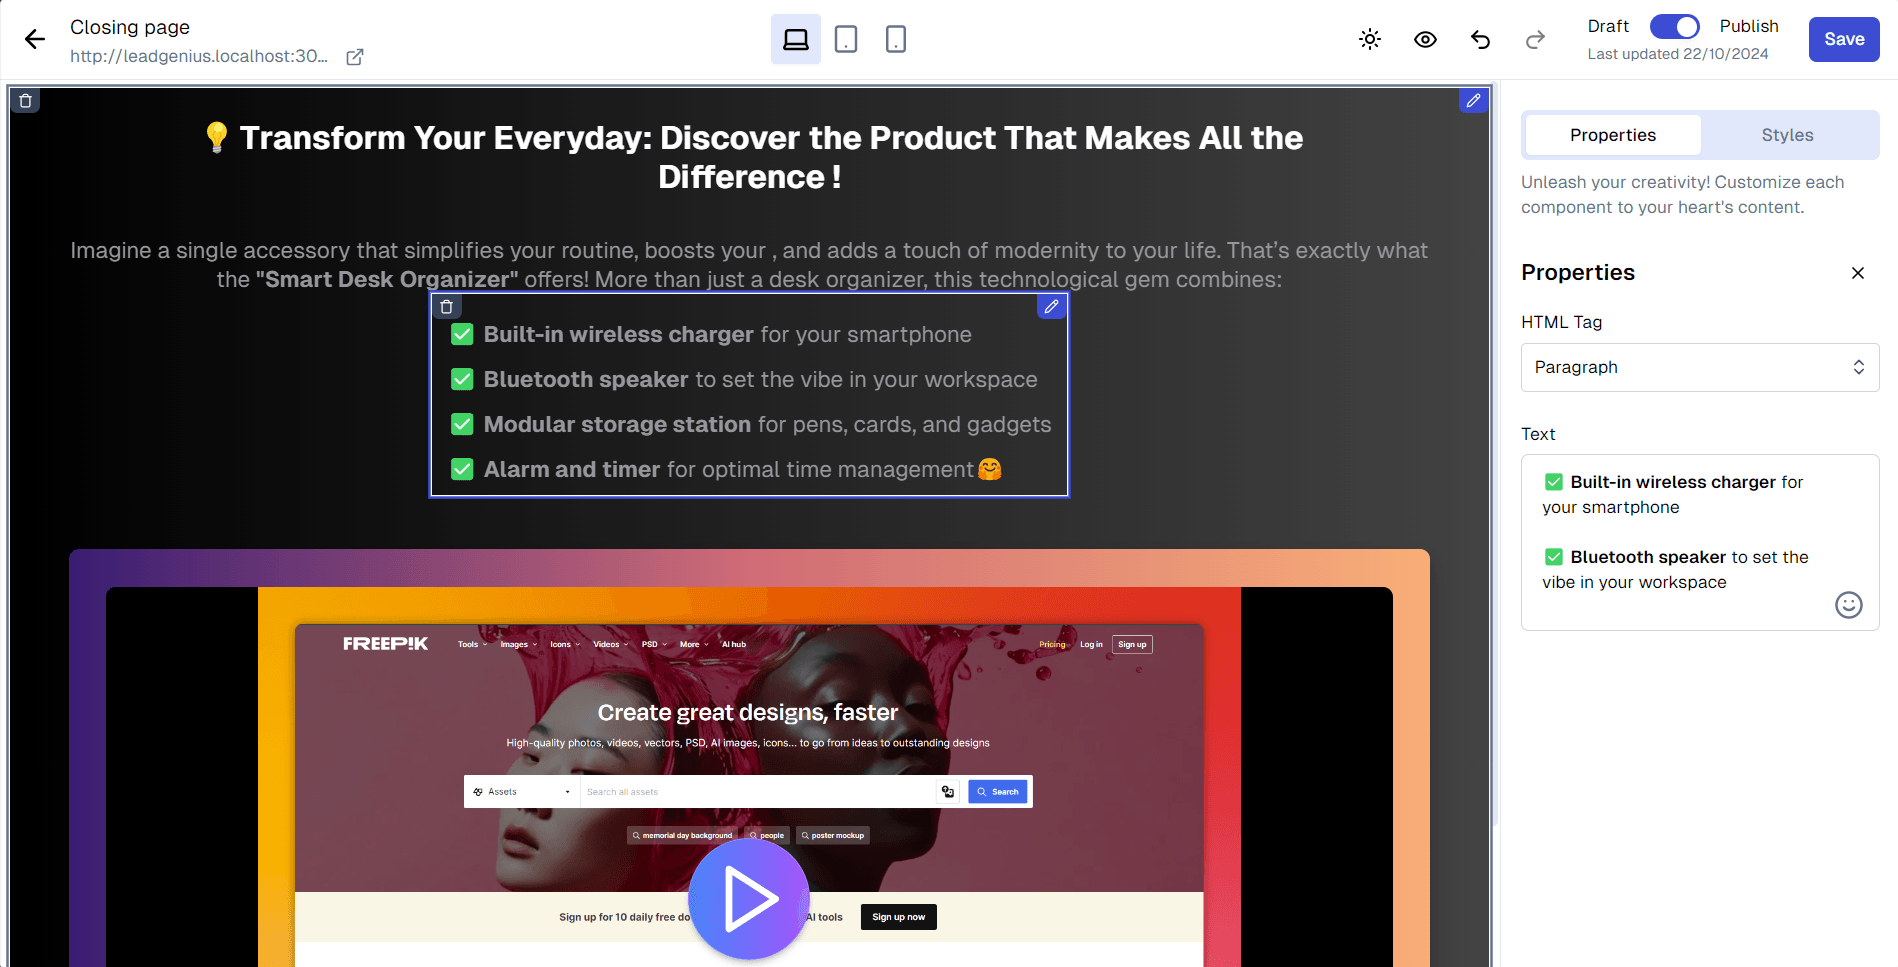The image size is (1898, 967).
Task: Redo the last undone change
Action: pos(1535,39)
